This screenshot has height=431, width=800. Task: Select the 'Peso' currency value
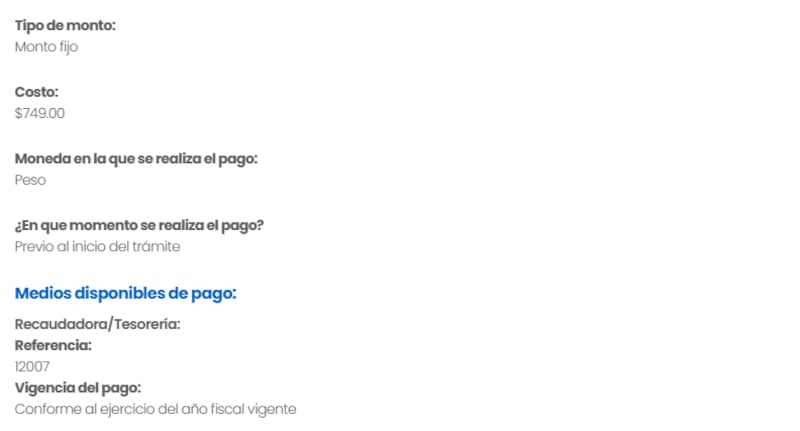click(30, 181)
